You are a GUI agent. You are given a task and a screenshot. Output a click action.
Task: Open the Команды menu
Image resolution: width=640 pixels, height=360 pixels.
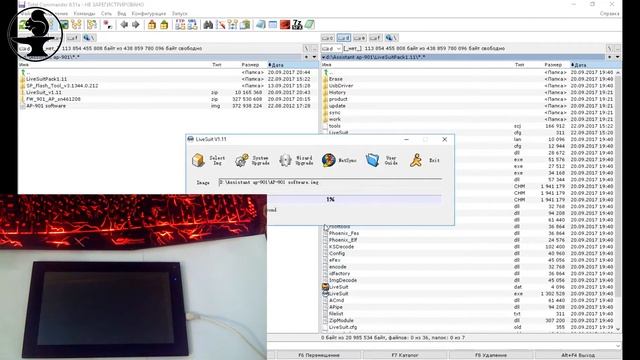coord(84,13)
